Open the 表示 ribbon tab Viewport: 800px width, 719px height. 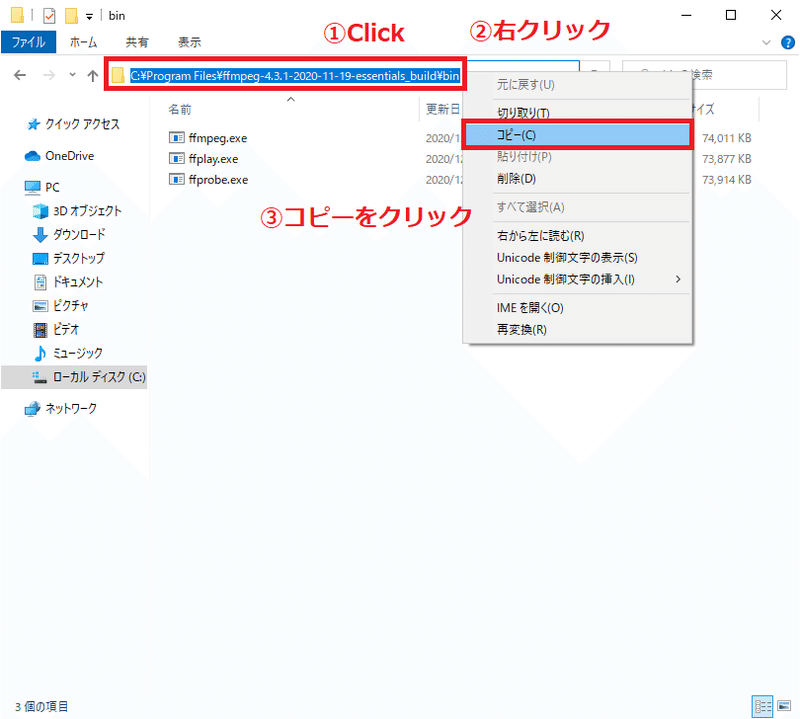pyautogui.click(x=189, y=42)
